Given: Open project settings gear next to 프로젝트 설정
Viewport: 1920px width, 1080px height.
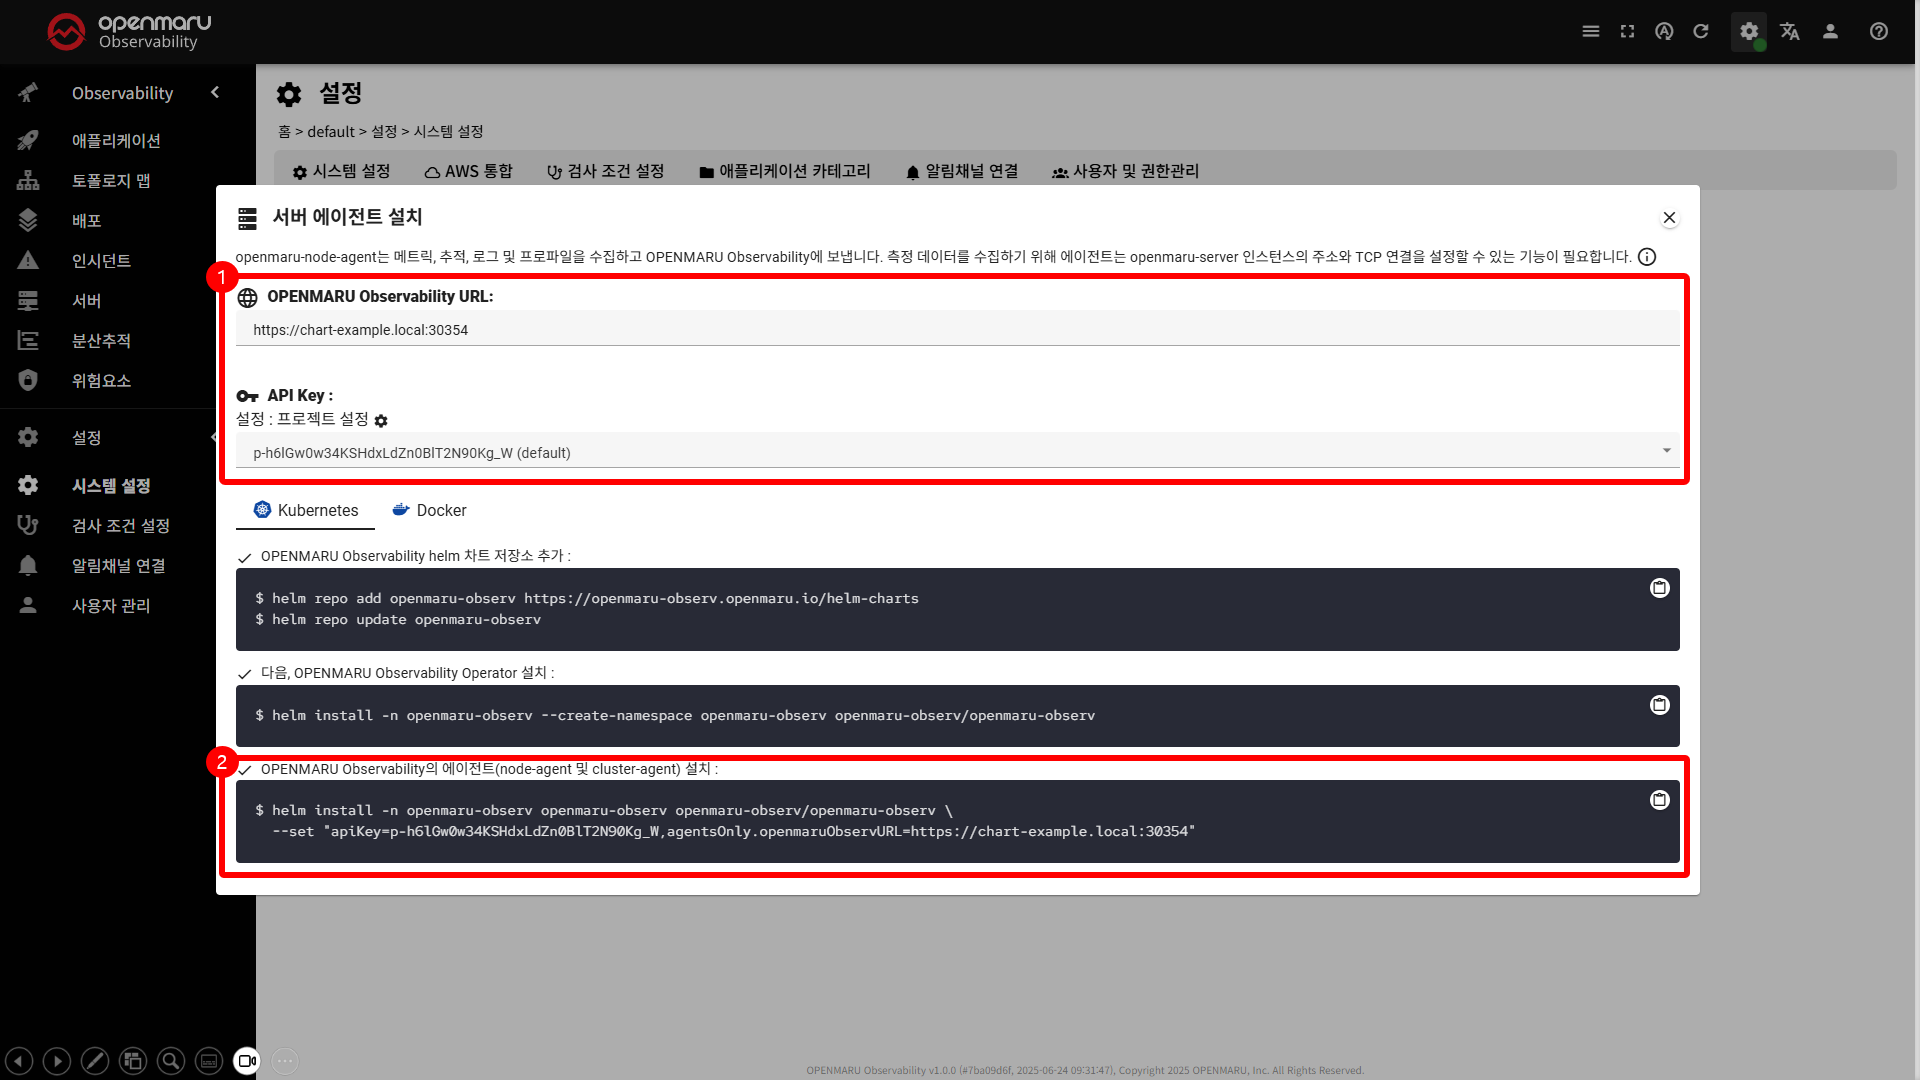Looking at the screenshot, I should point(381,421).
